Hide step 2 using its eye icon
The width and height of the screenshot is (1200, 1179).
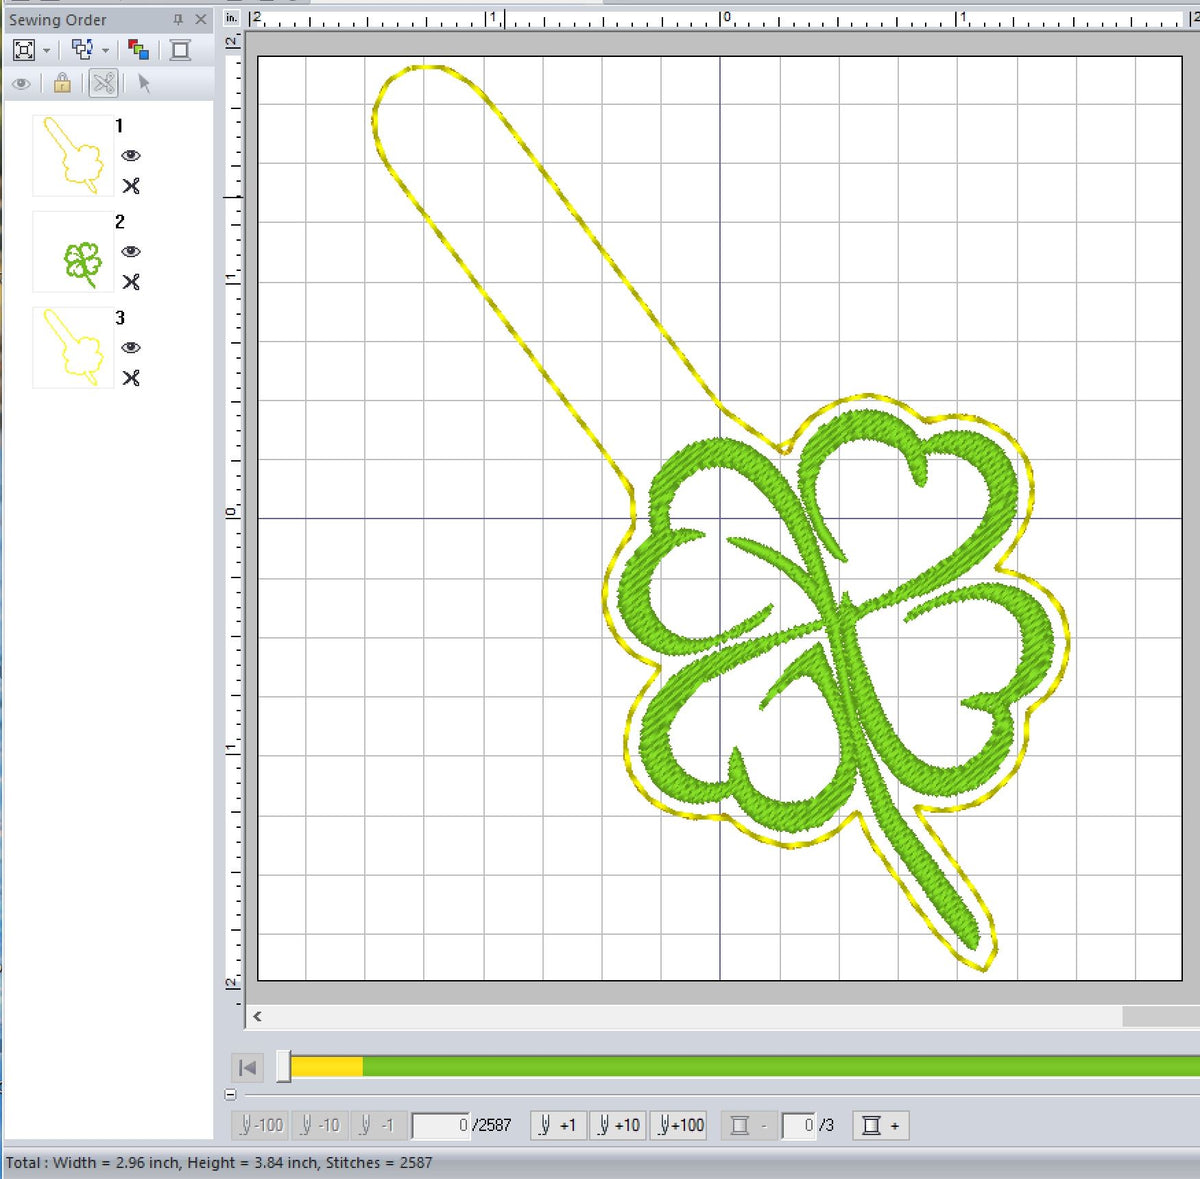tap(131, 252)
